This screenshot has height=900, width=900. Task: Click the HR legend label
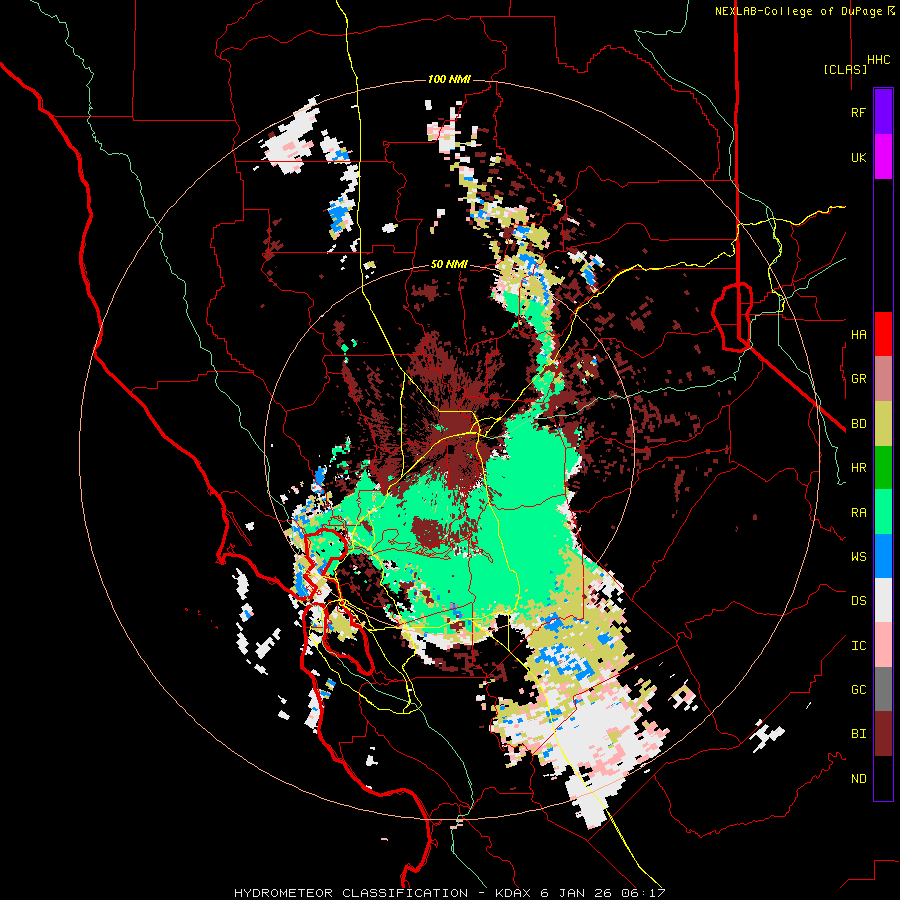(858, 468)
